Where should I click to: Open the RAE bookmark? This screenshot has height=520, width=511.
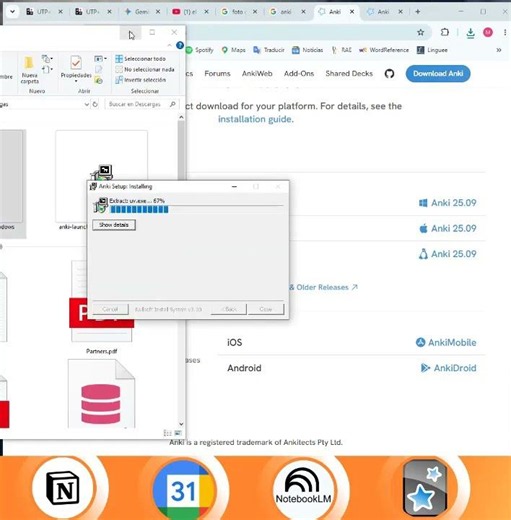click(x=342, y=50)
